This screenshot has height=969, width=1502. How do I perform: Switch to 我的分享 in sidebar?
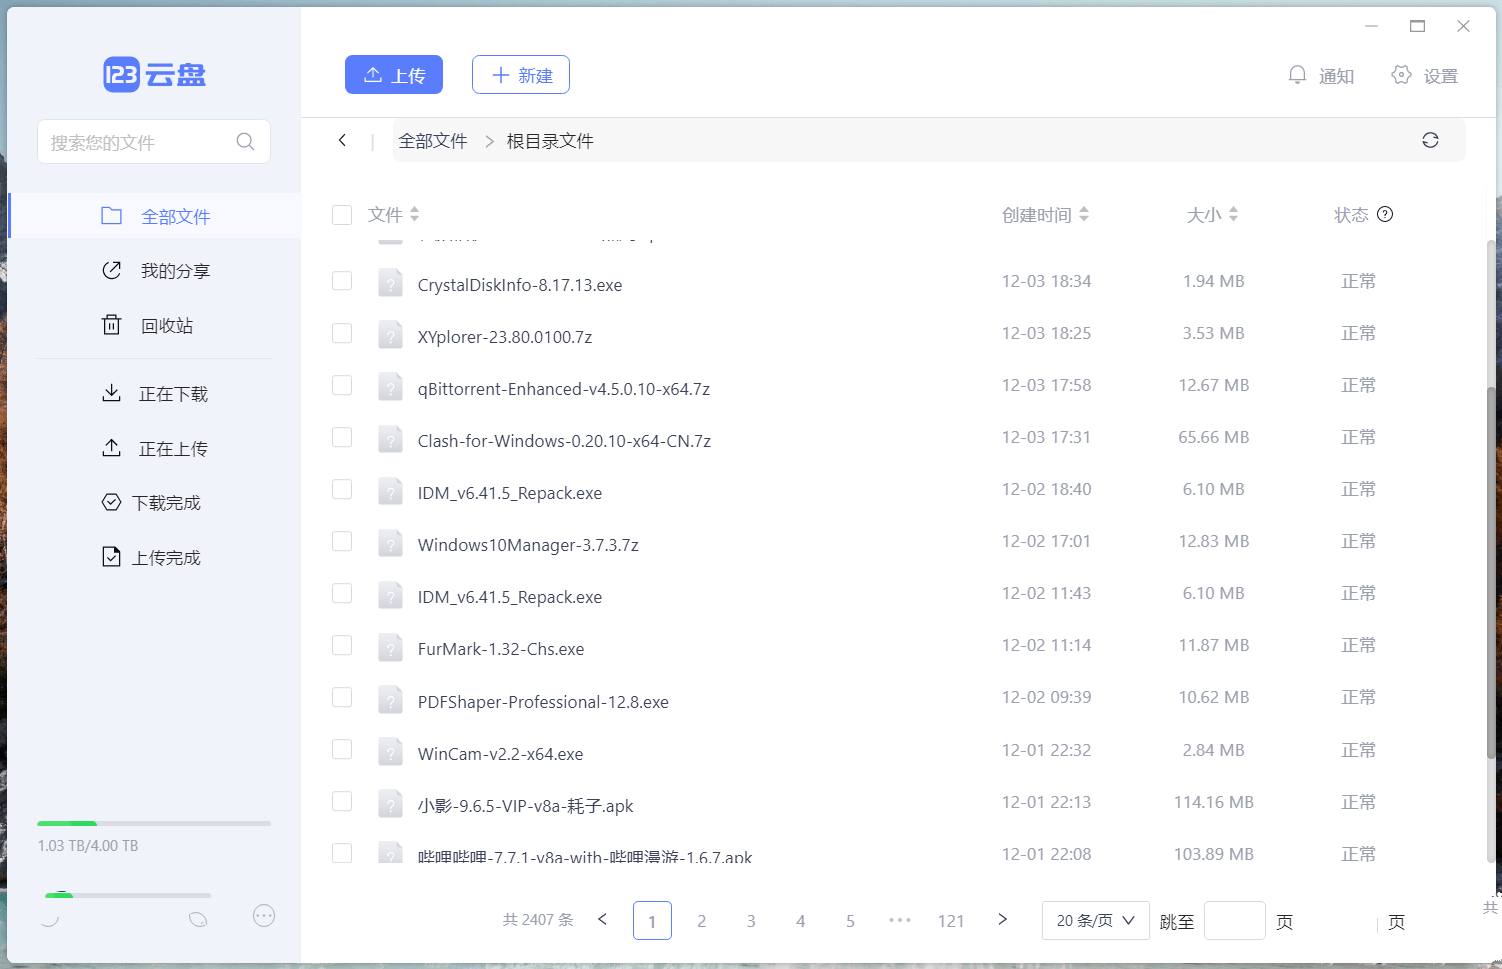pyautogui.click(x=174, y=271)
